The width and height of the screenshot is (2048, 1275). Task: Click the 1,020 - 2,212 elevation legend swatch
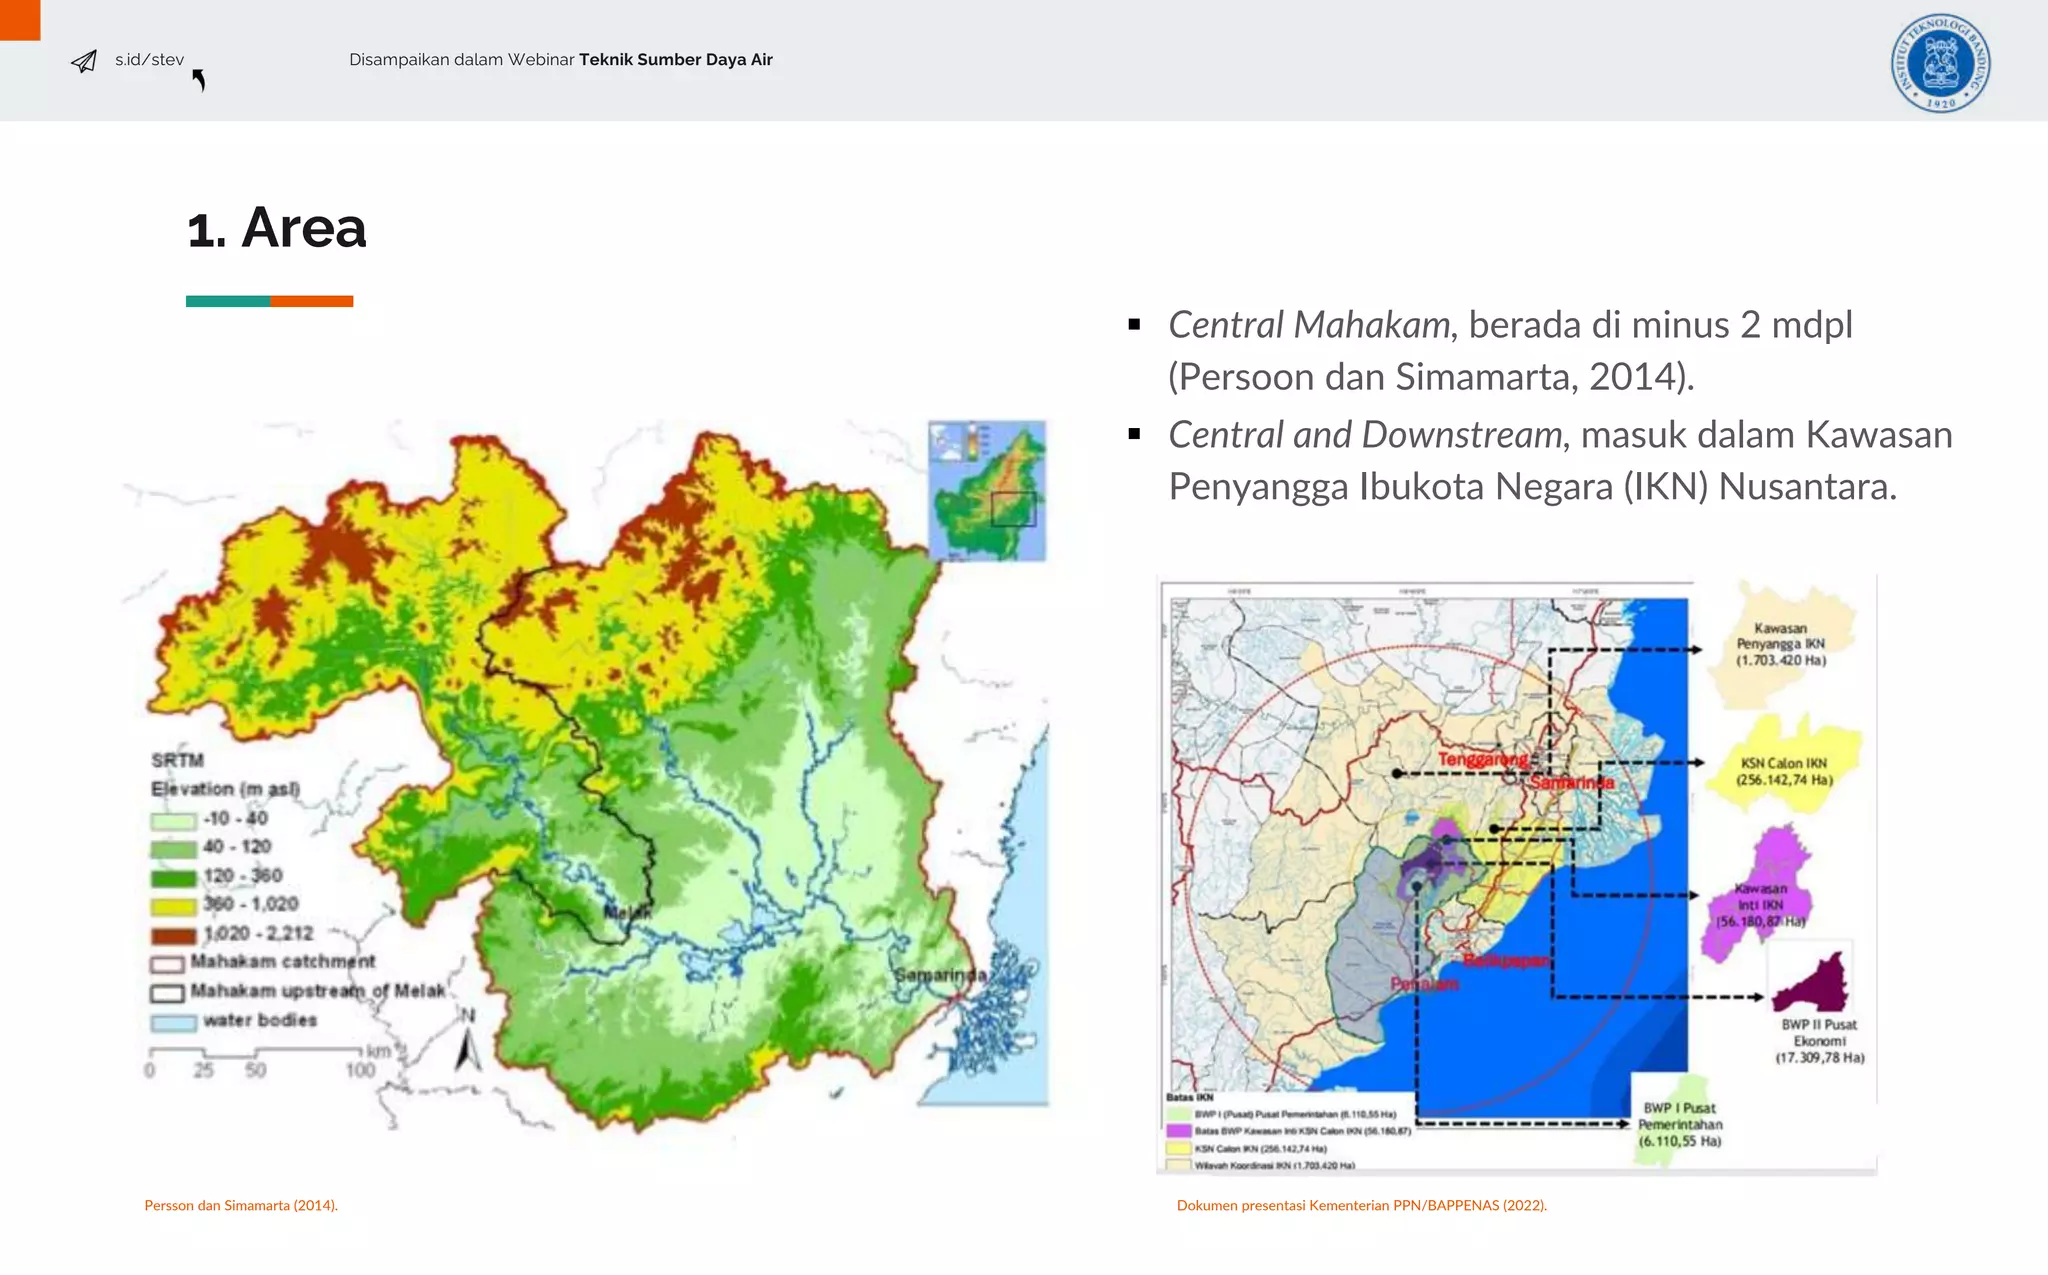tap(173, 935)
